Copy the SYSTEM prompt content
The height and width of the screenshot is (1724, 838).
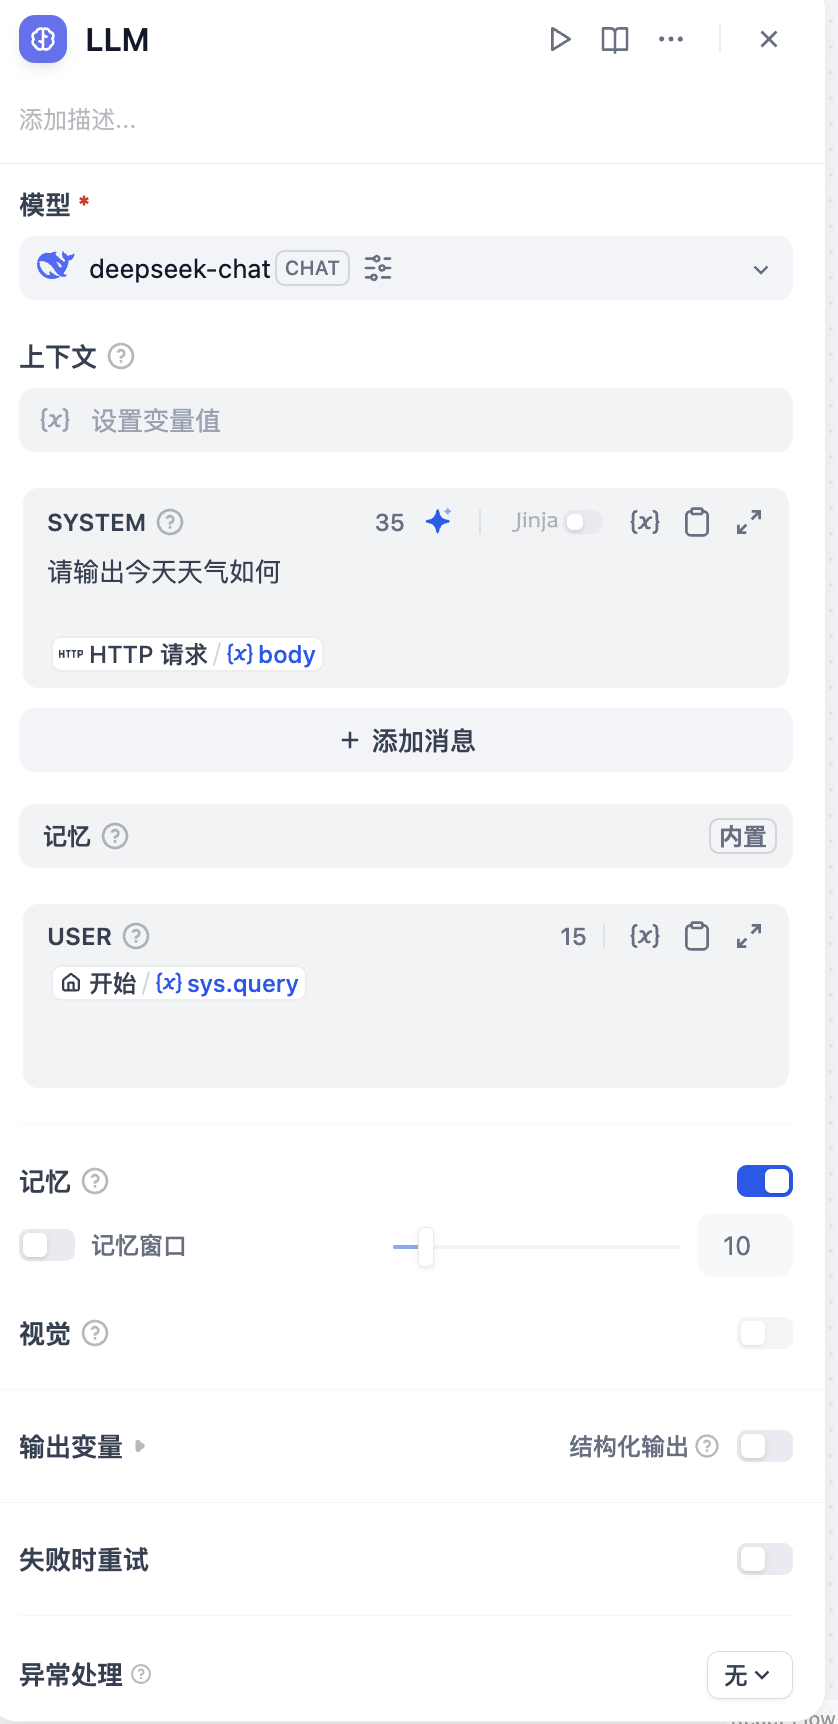click(x=697, y=522)
